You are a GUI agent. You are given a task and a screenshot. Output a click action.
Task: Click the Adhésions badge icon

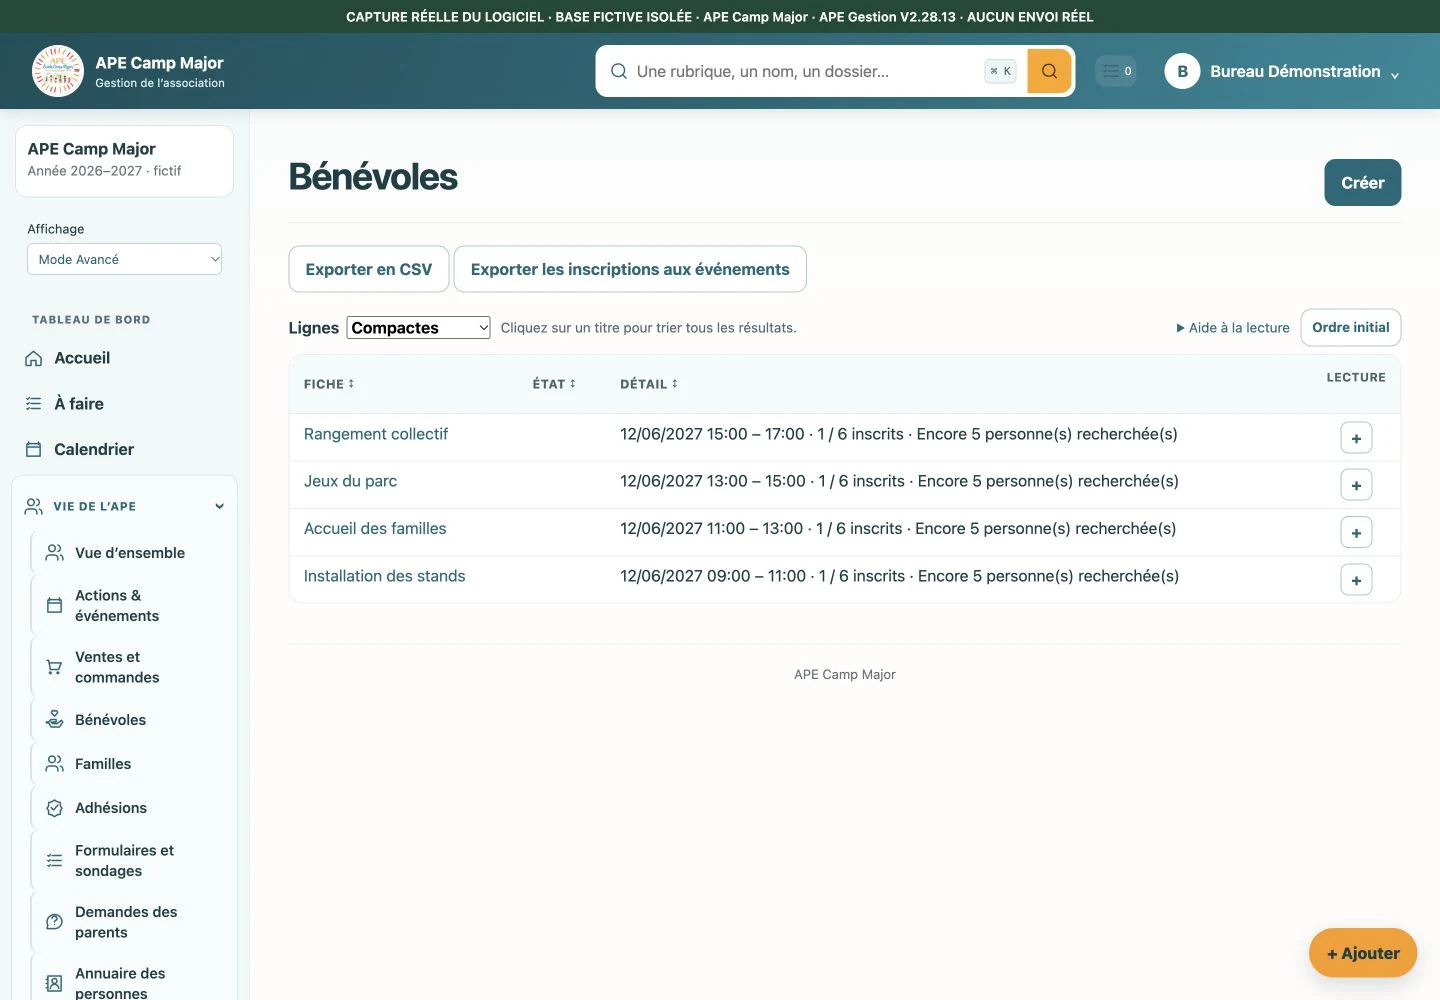click(54, 808)
